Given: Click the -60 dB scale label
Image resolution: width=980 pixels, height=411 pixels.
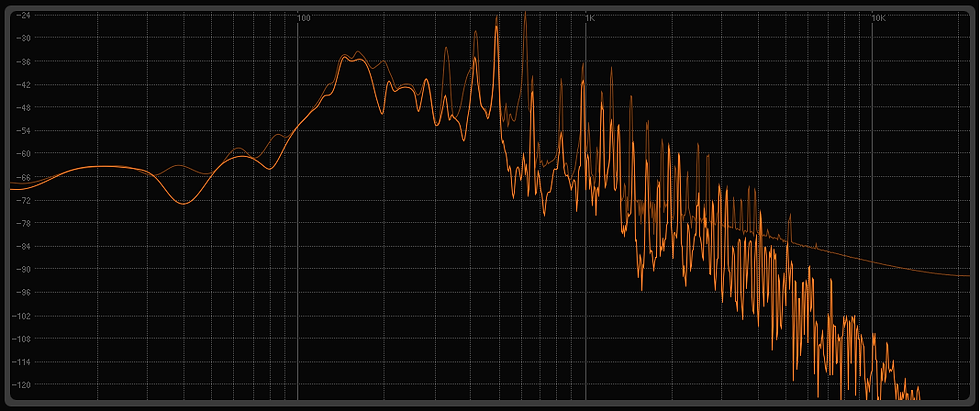Looking at the screenshot, I should tap(25, 153).
